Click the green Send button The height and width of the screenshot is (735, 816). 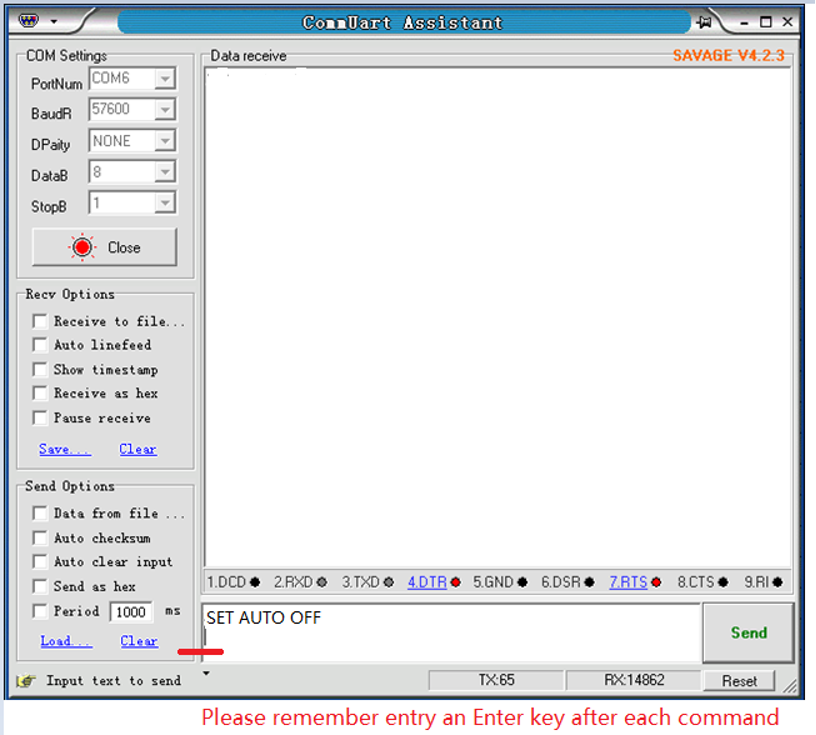tap(748, 633)
